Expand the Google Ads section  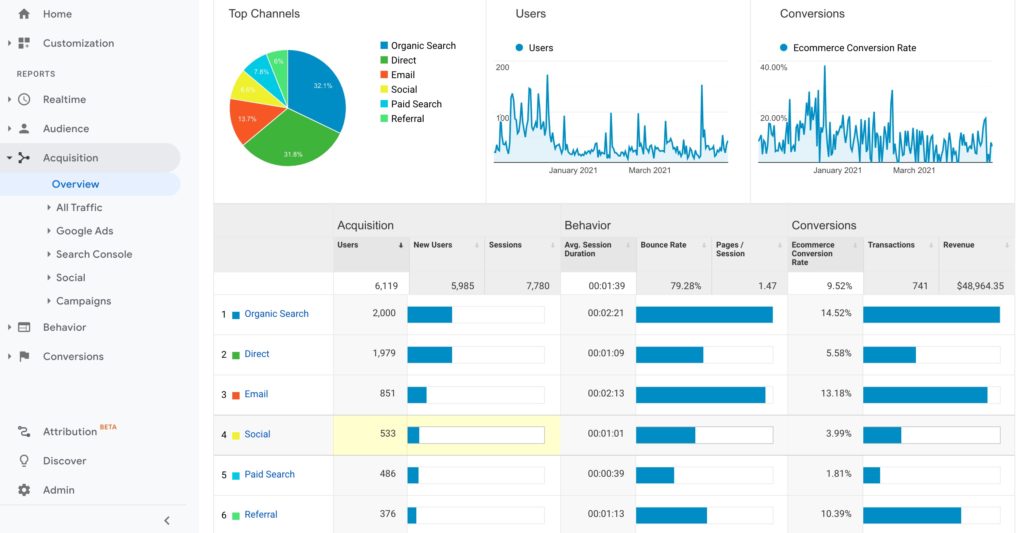(x=49, y=231)
